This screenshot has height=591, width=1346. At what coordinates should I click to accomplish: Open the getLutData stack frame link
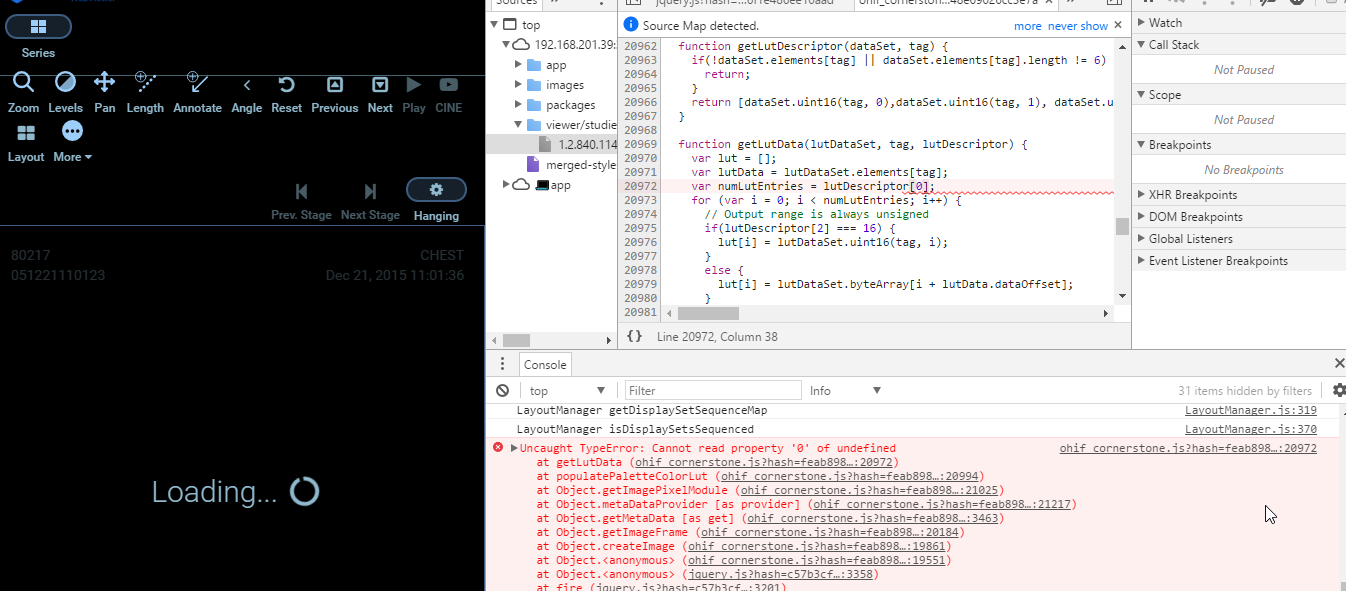(765, 462)
